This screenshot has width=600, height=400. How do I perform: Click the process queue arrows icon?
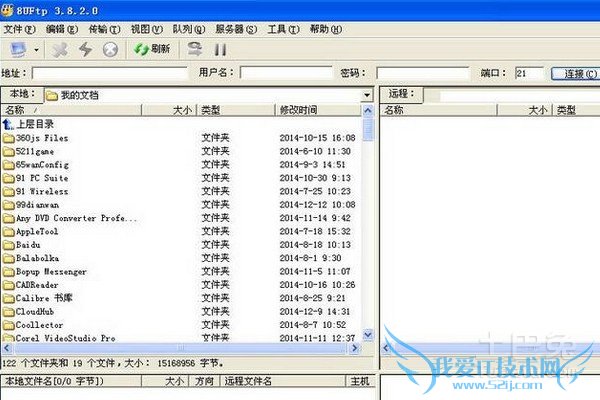click(194, 49)
